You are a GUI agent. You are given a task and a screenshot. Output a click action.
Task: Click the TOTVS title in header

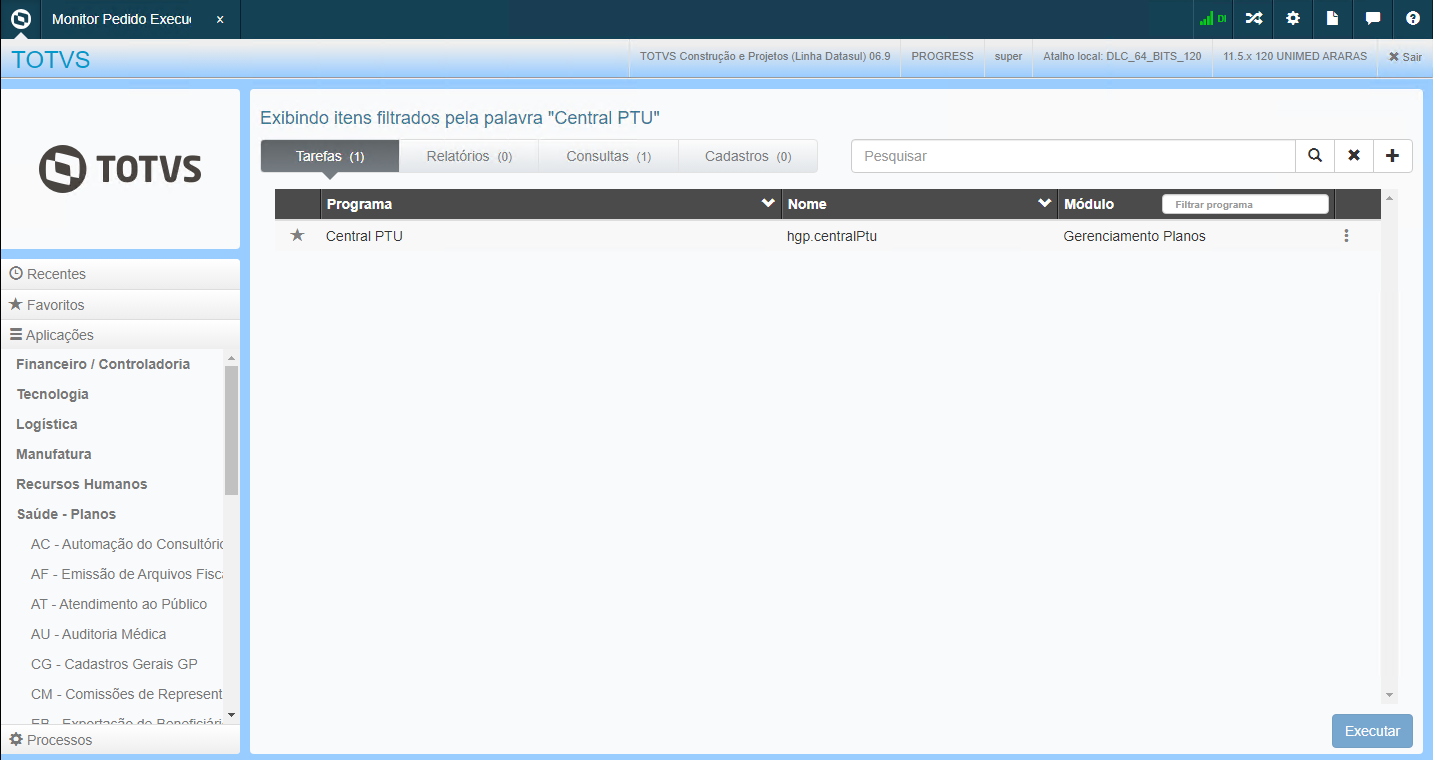[51, 60]
